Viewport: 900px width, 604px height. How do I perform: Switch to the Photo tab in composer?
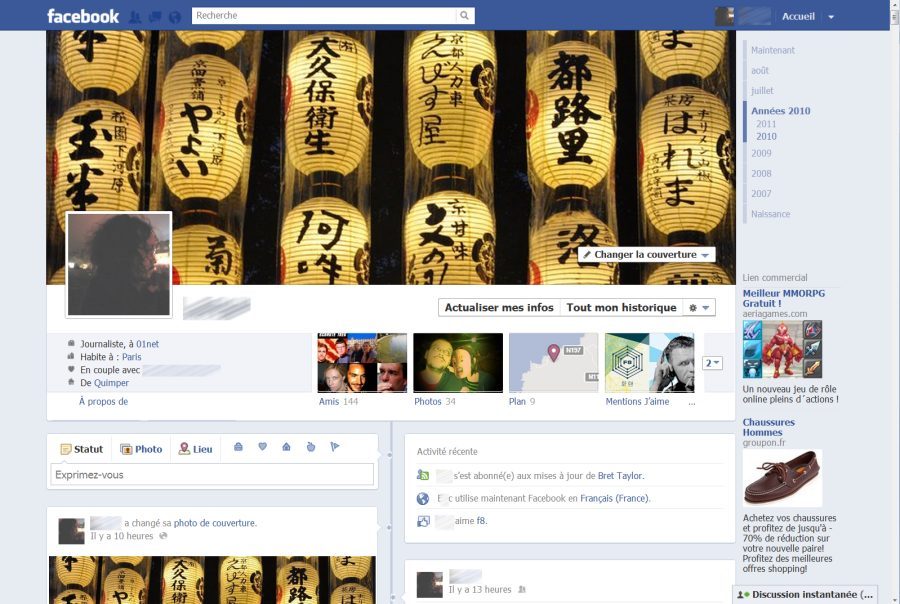141,449
